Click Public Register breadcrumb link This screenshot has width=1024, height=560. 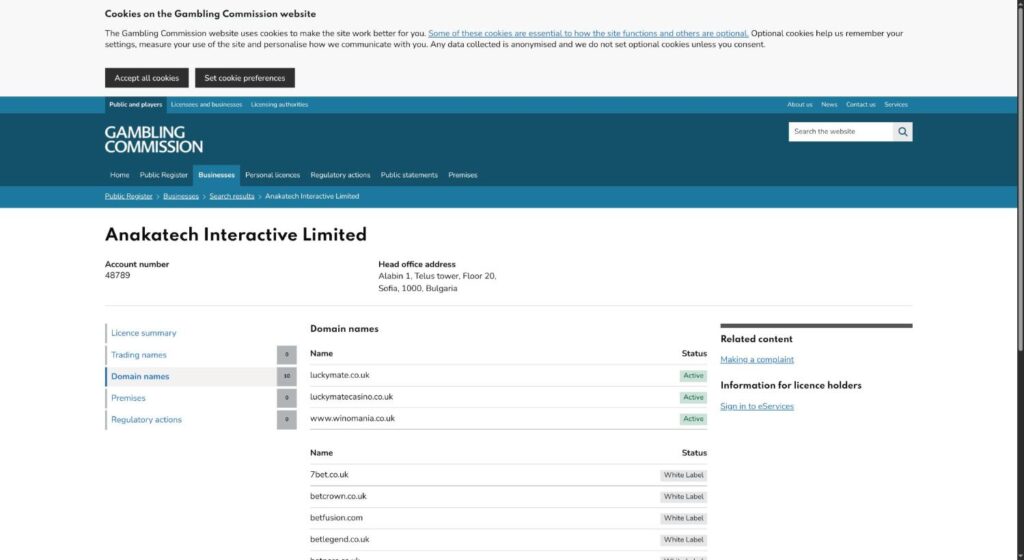[129, 196]
